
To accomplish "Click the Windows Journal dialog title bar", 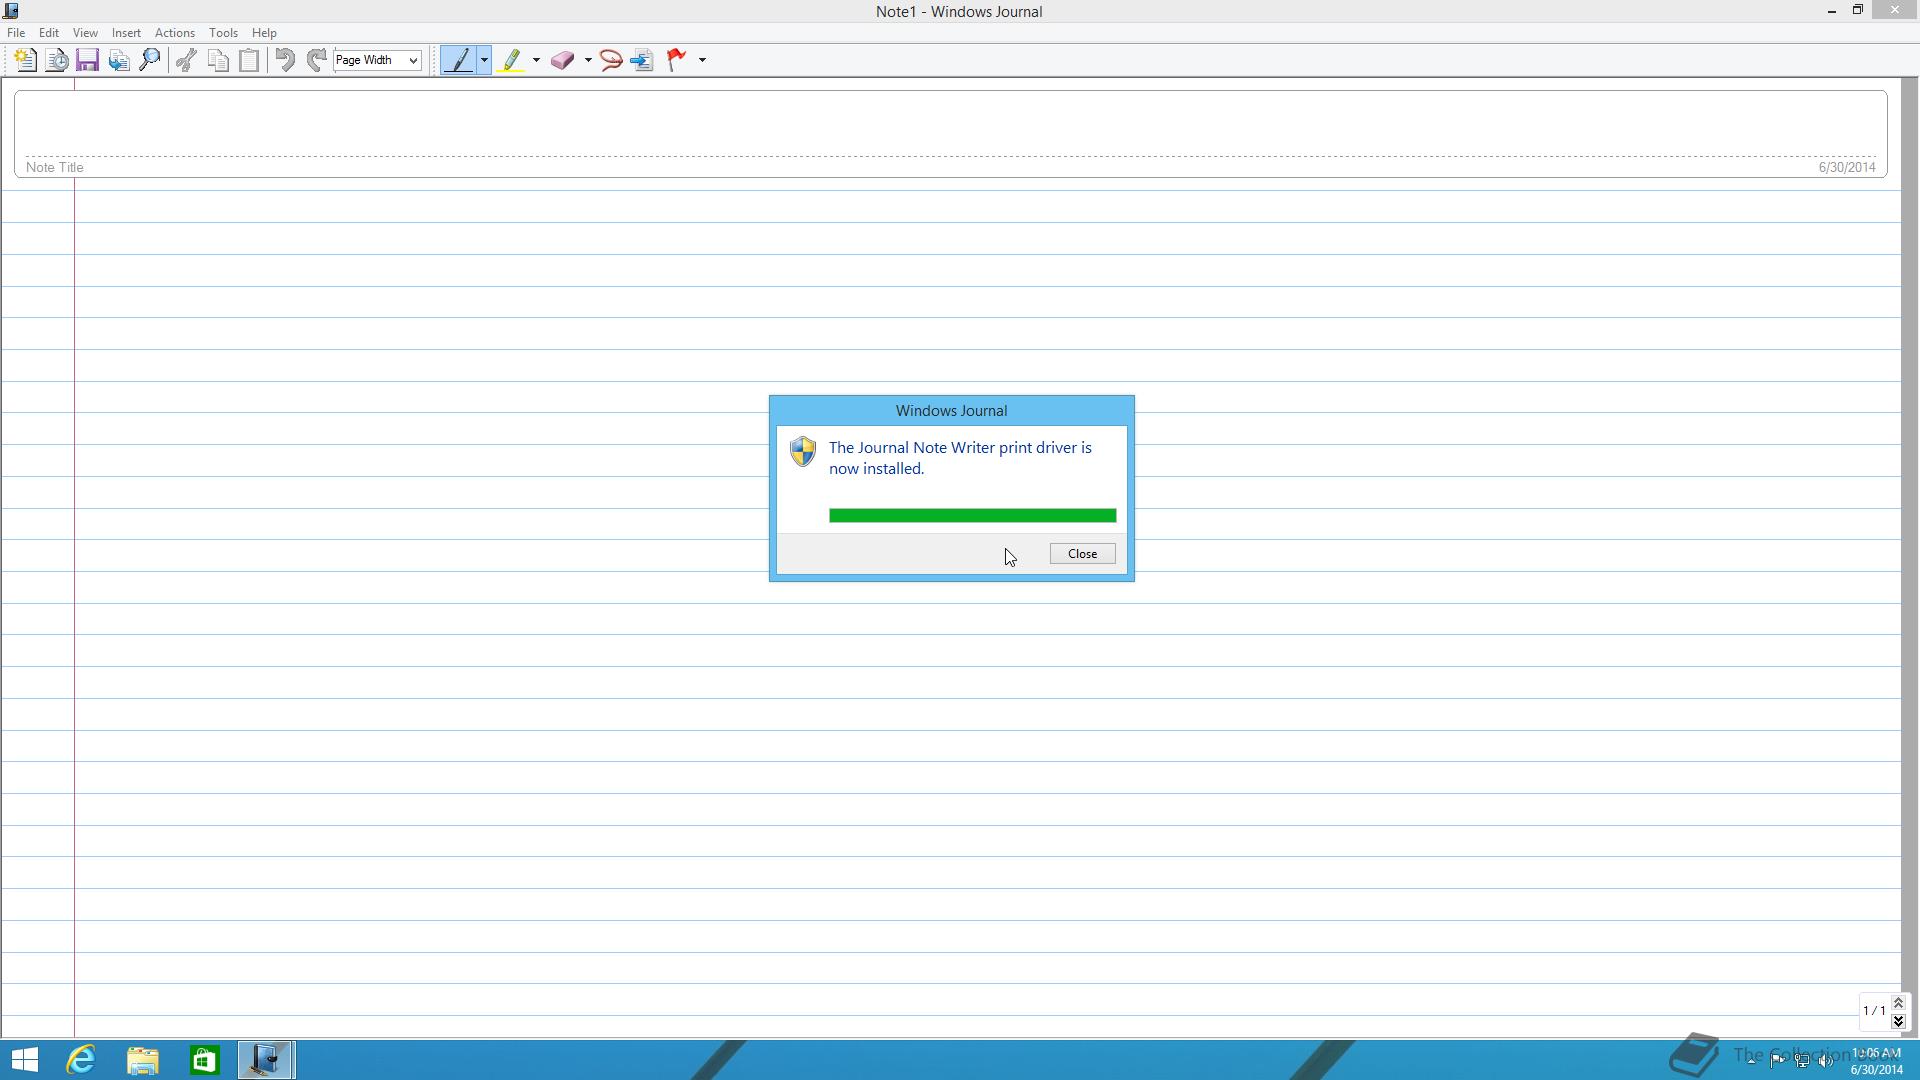I will [x=951, y=411].
